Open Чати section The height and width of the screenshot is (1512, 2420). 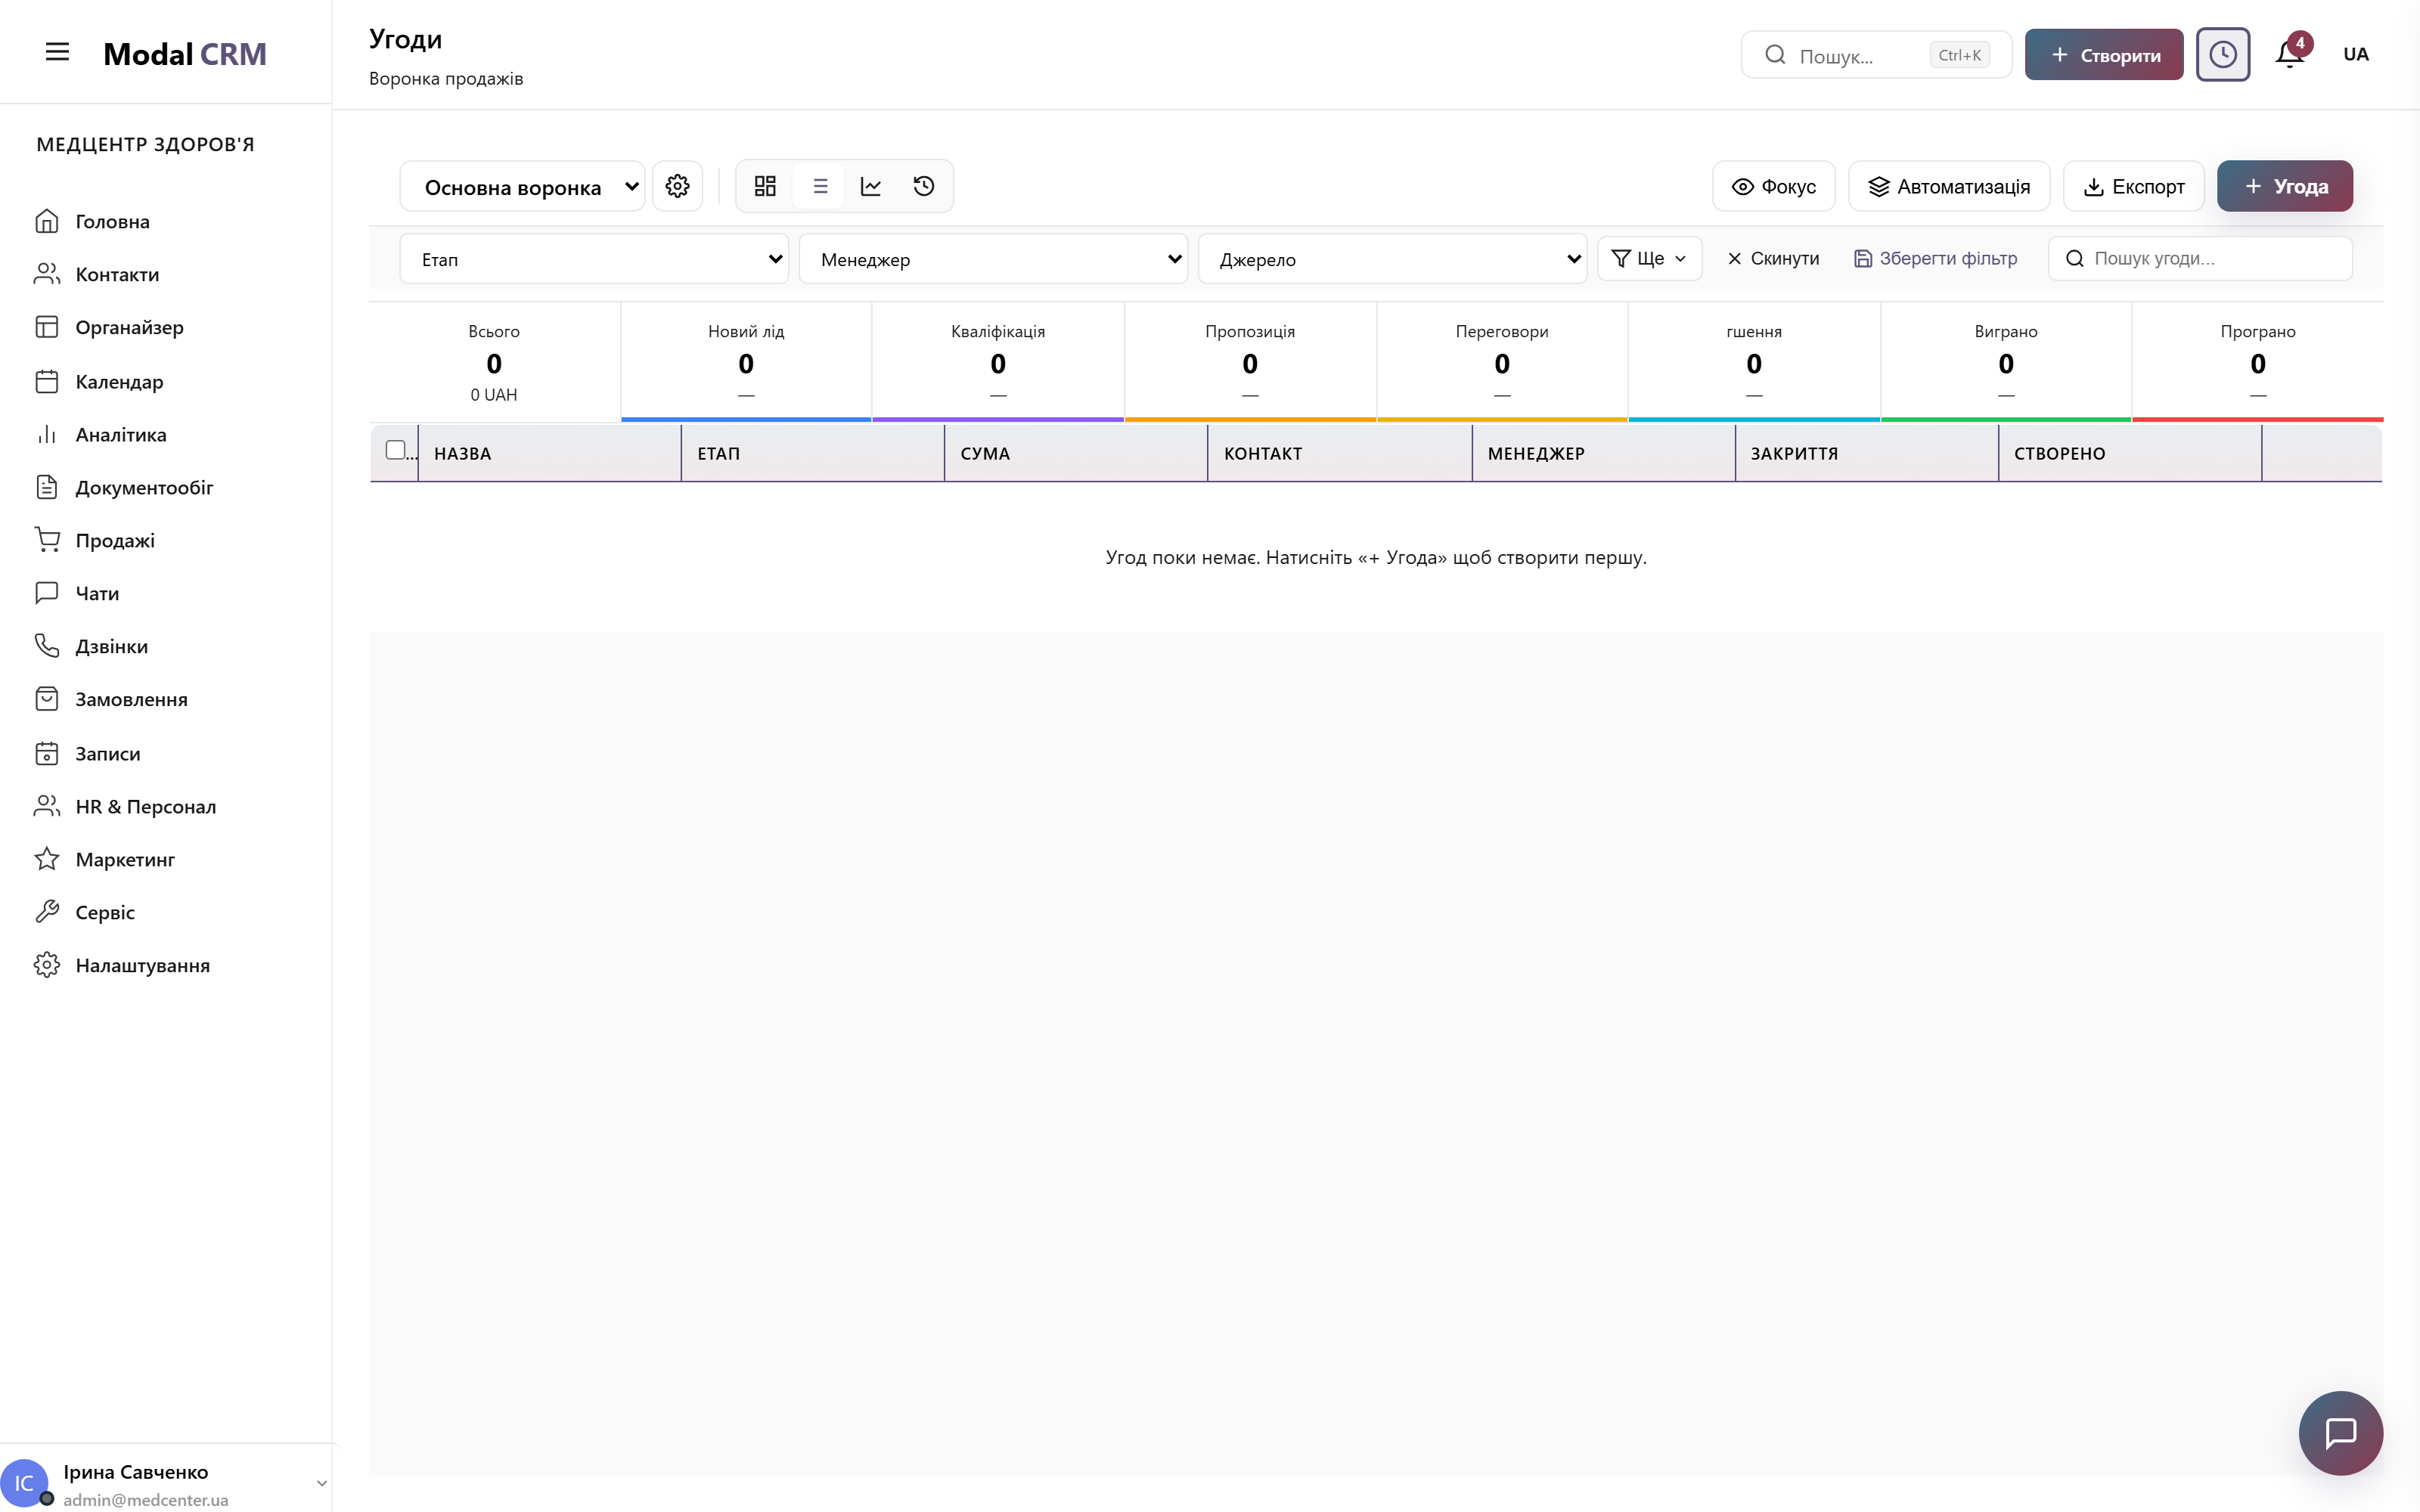(x=166, y=593)
